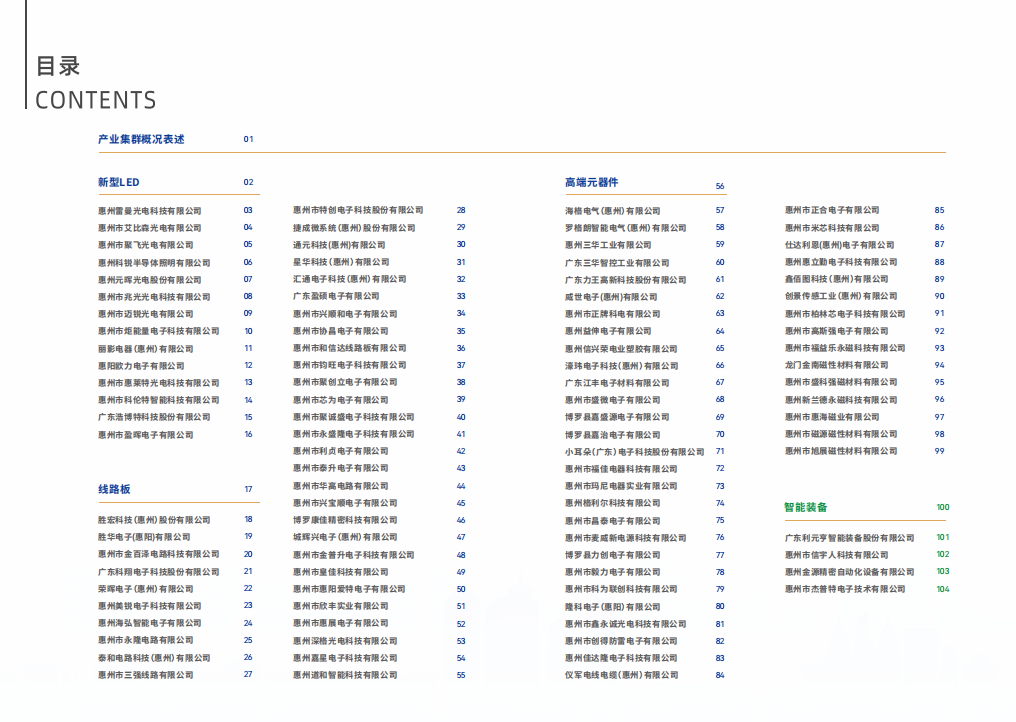Screen dimensions: 1016x722
Task: Click entry '惠州科锐半导体照明有限公司'
Action: point(154,263)
